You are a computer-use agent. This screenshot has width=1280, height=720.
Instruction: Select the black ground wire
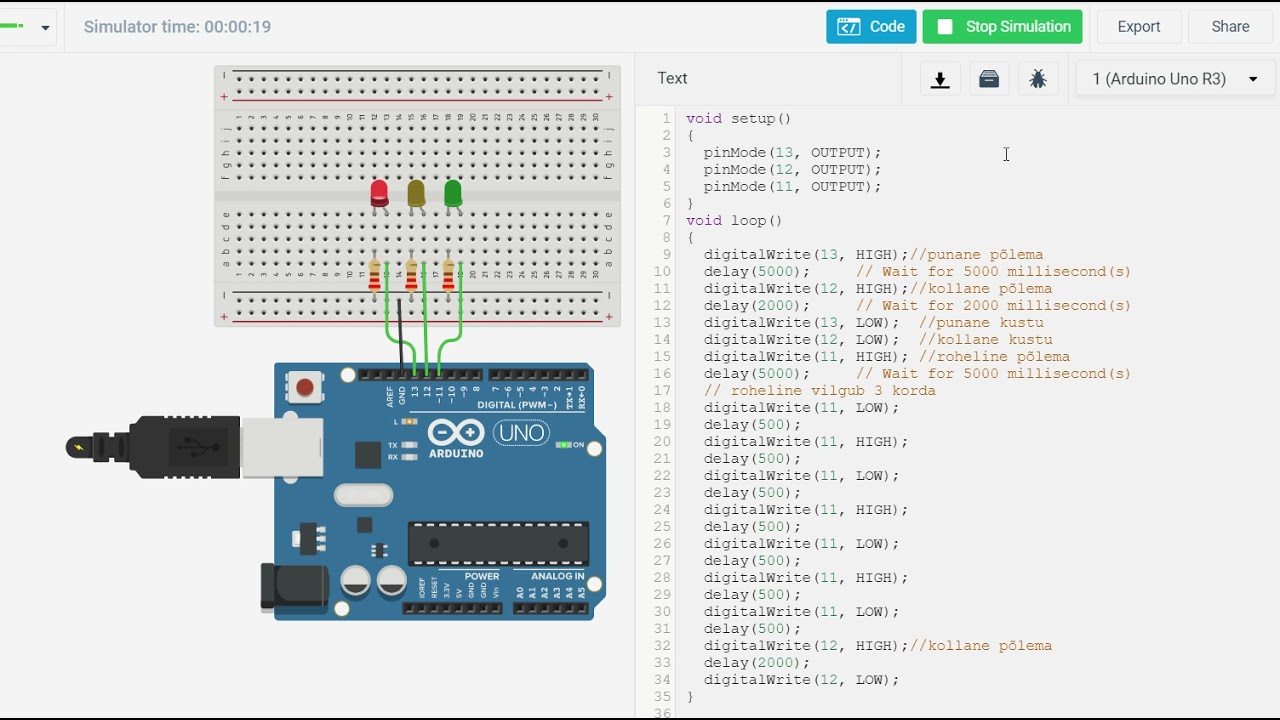click(x=400, y=335)
